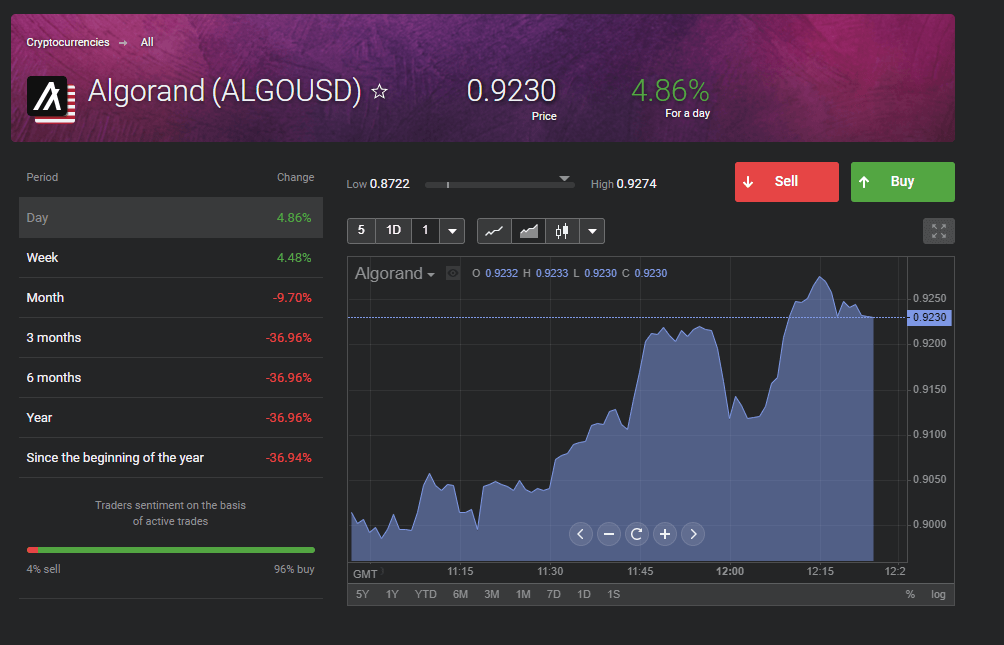
Task: Switch chart range to 1M
Action: (x=523, y=594)
